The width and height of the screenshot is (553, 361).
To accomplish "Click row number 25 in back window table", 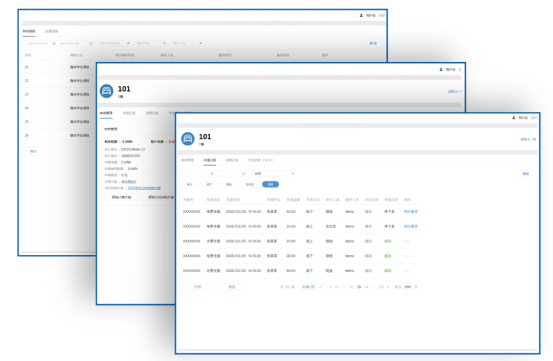I will 26,122.
